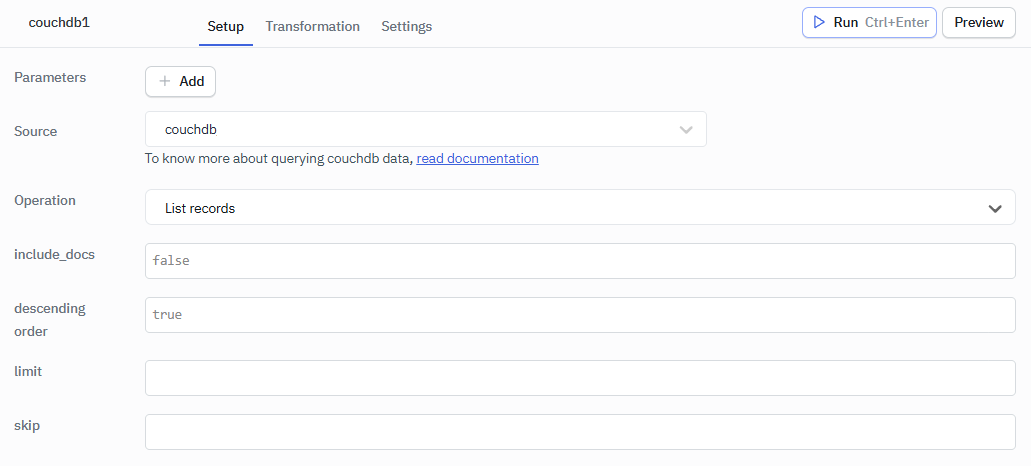Screen dimensions: 1031x466
Task: Open the couchdb source selection box
Action: pyautogui.click(x=410, y=129)
